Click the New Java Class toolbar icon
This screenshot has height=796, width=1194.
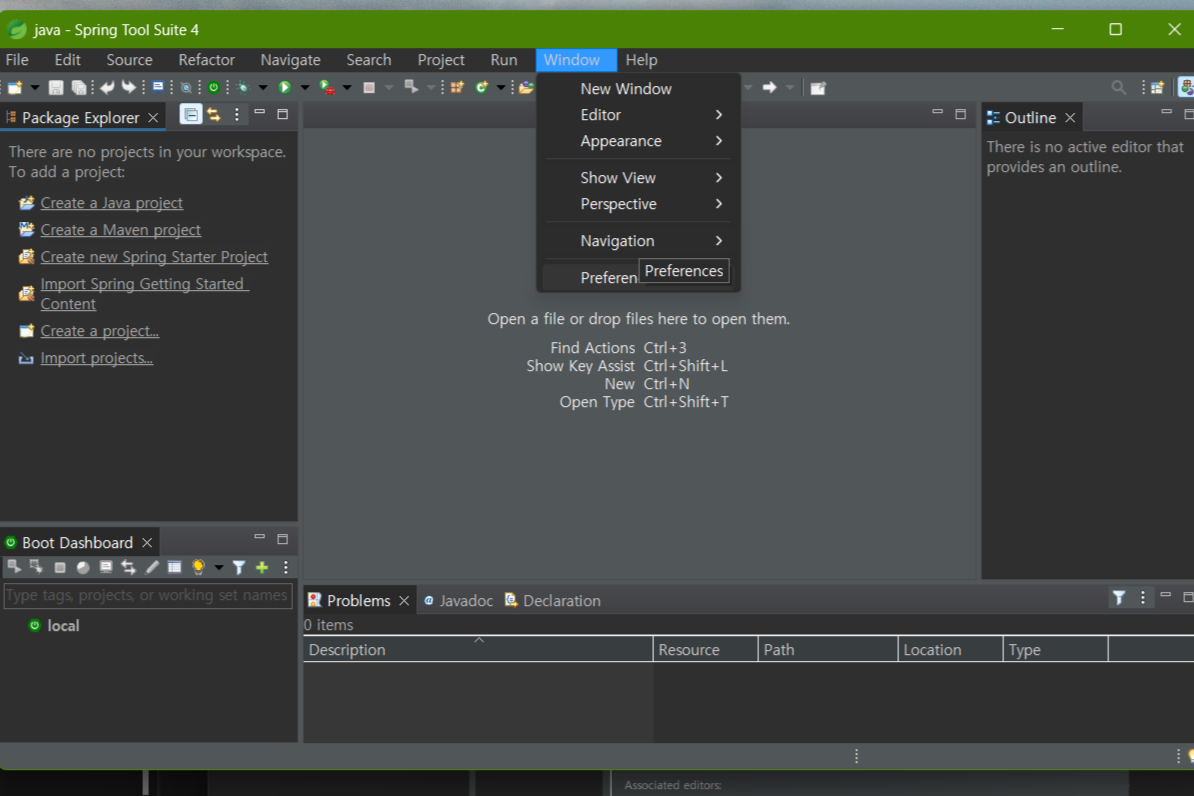click(481, 88)
